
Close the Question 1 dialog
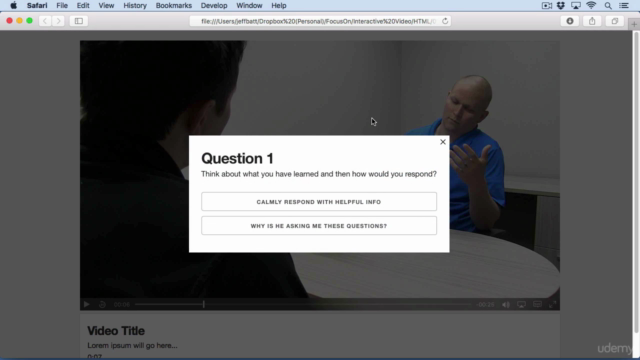click(x=443, y=142)
